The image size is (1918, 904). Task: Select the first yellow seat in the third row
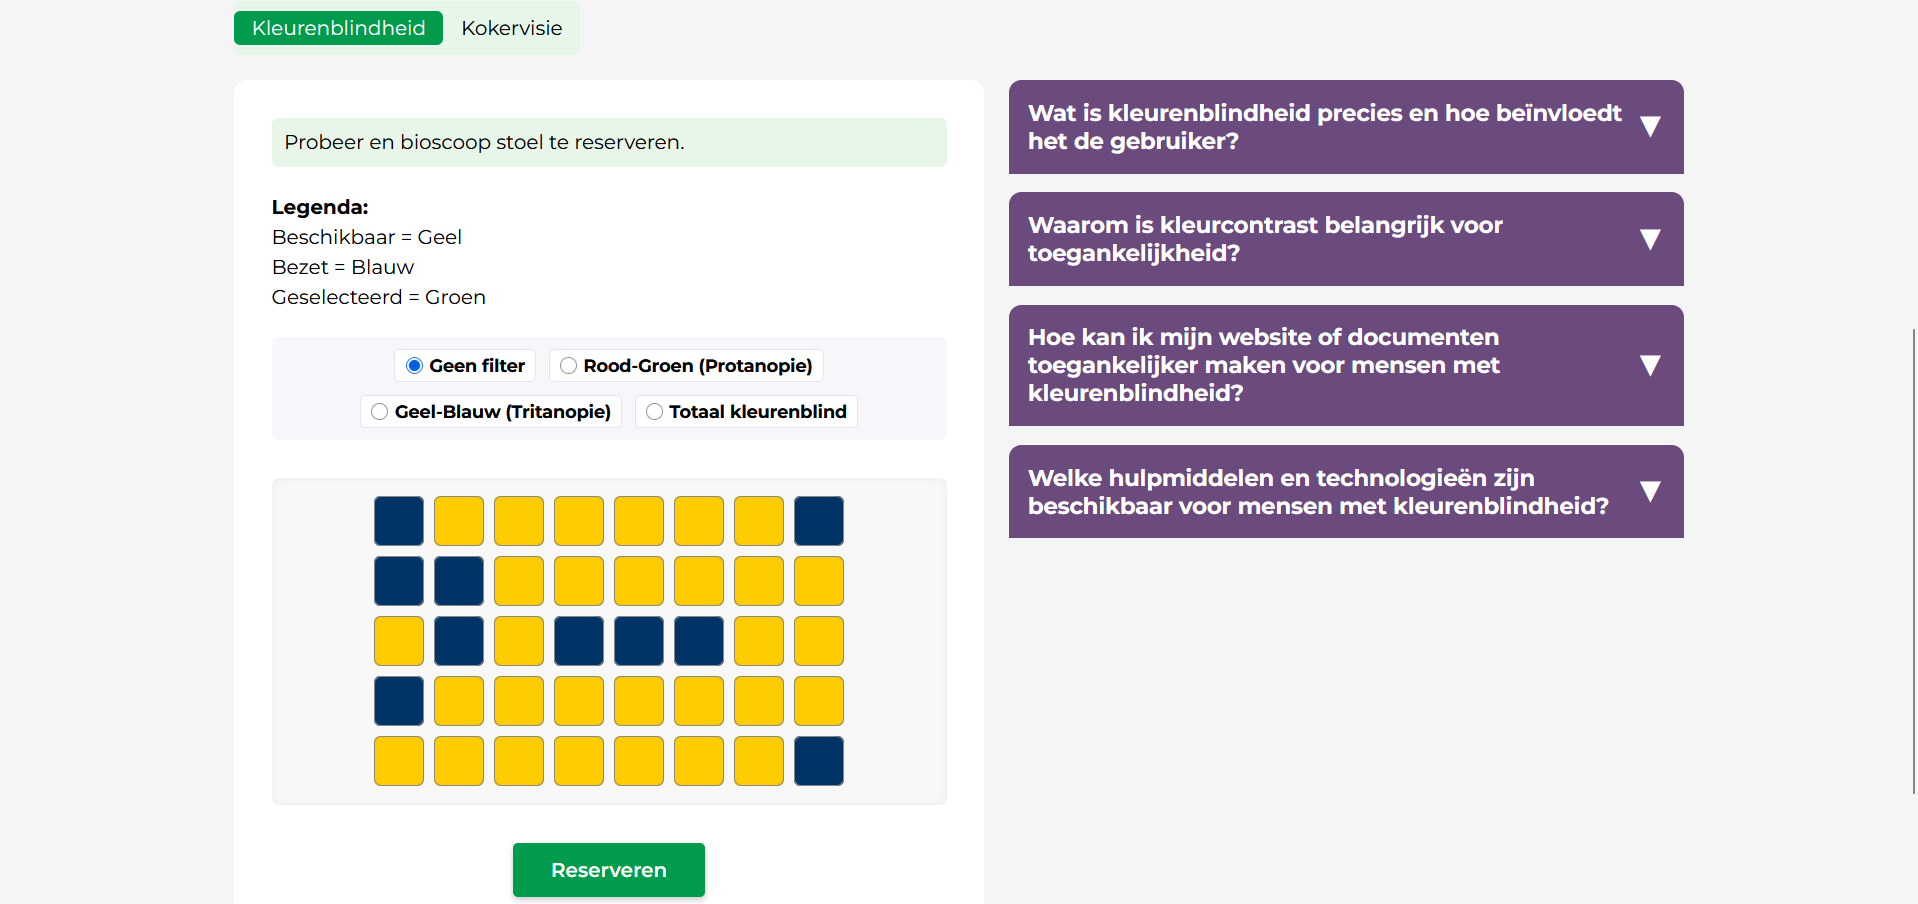point(399,641)
